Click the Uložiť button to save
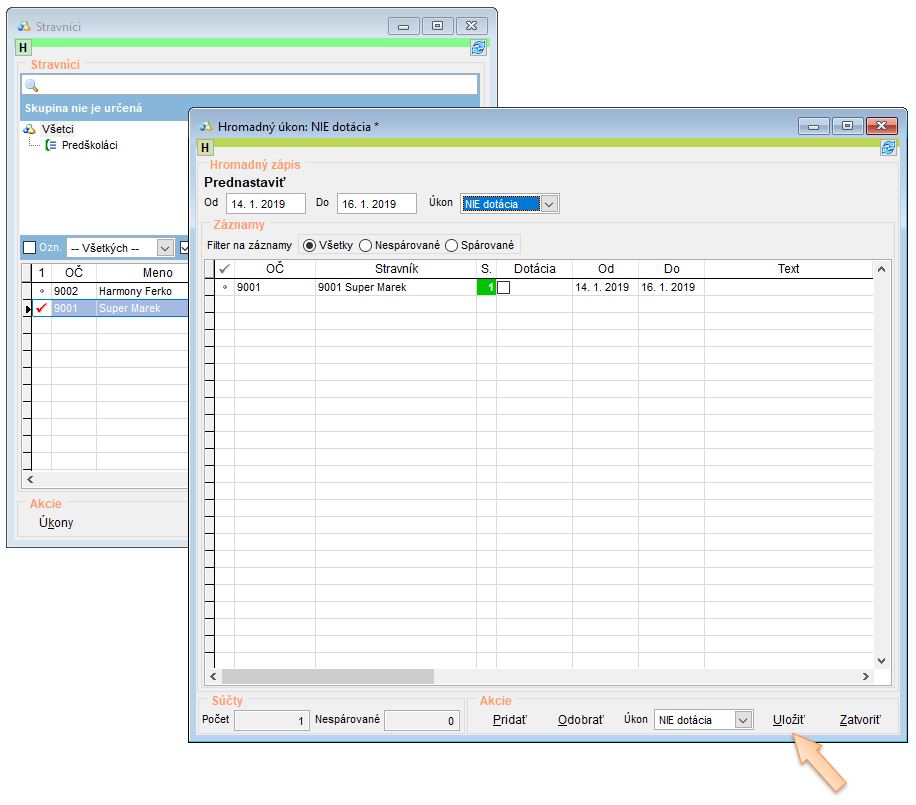916x805 pixels. pos(788,720)
